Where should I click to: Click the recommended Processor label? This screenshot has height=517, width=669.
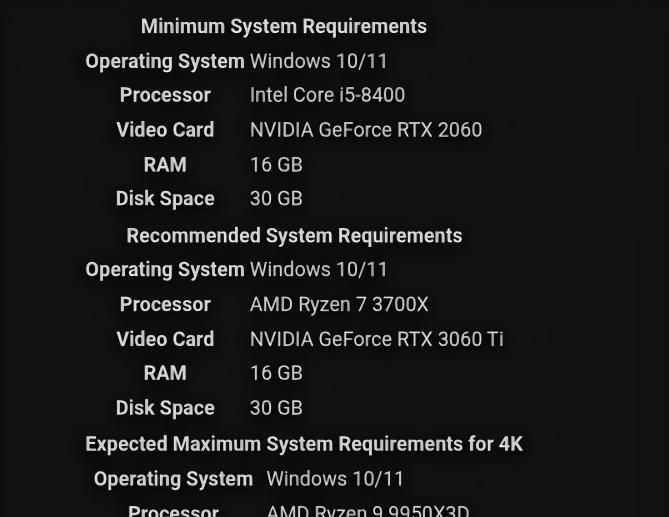[165, 305]
